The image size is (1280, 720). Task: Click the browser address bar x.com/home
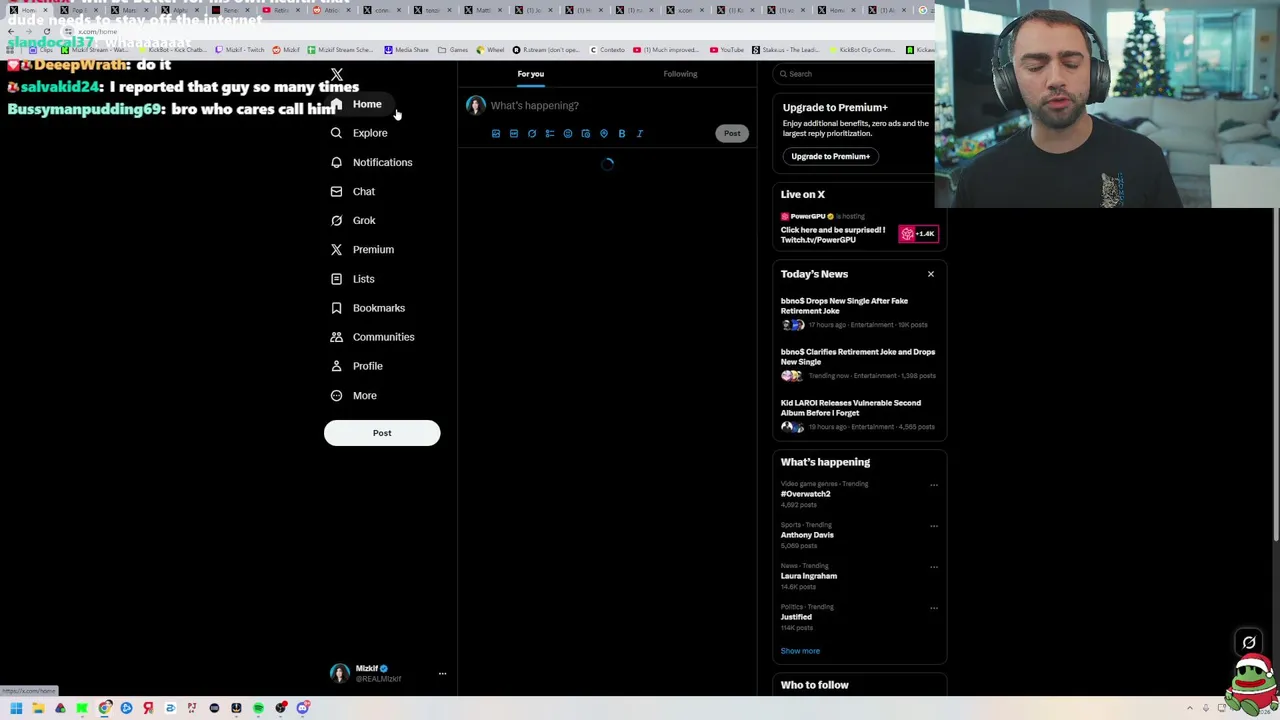point(98,31)
